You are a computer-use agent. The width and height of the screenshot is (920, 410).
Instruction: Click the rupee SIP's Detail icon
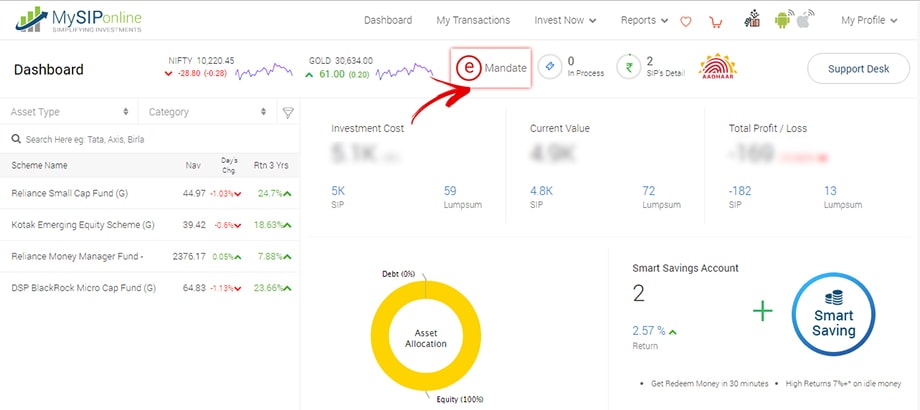click(628, 67)
